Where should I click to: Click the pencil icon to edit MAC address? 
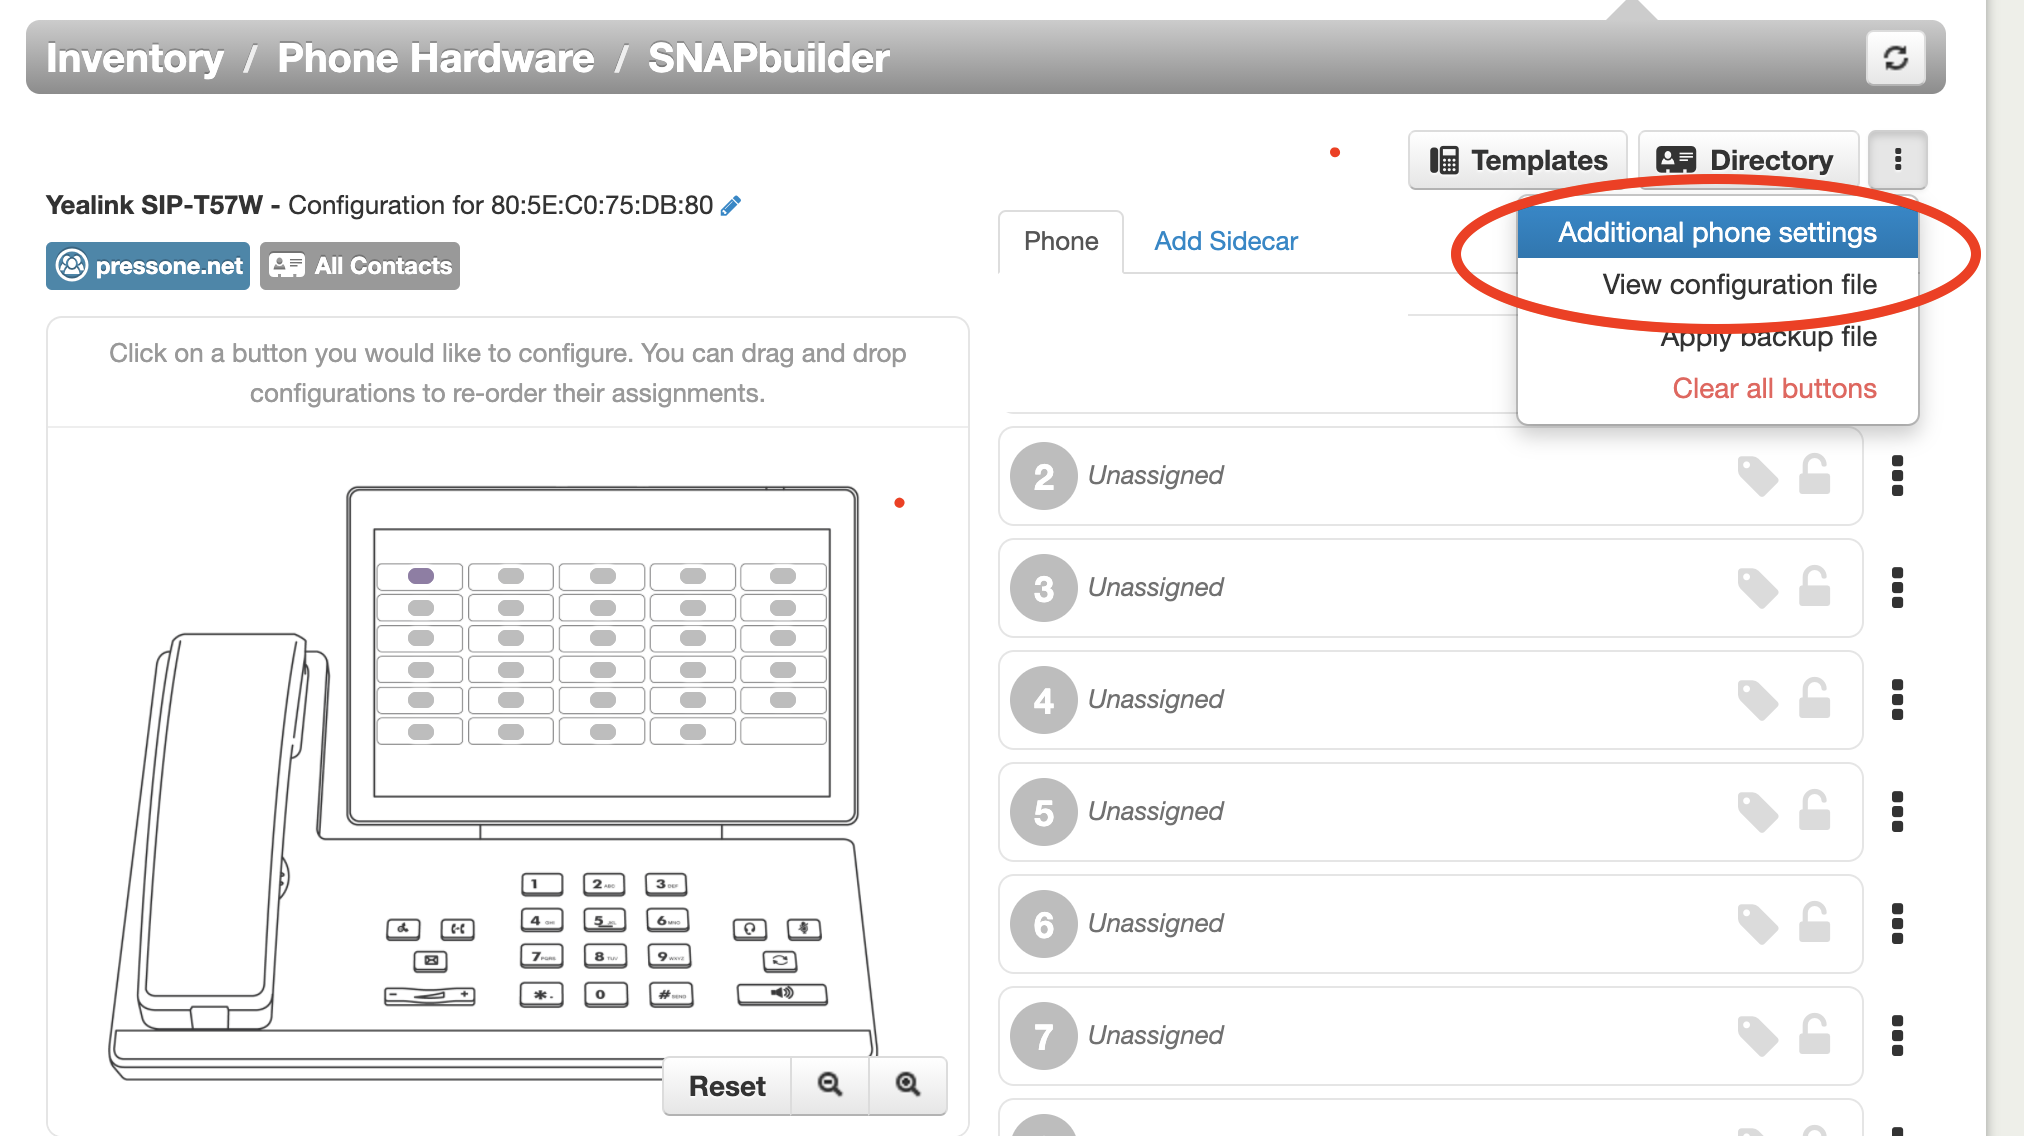click(x=731, y=206)
